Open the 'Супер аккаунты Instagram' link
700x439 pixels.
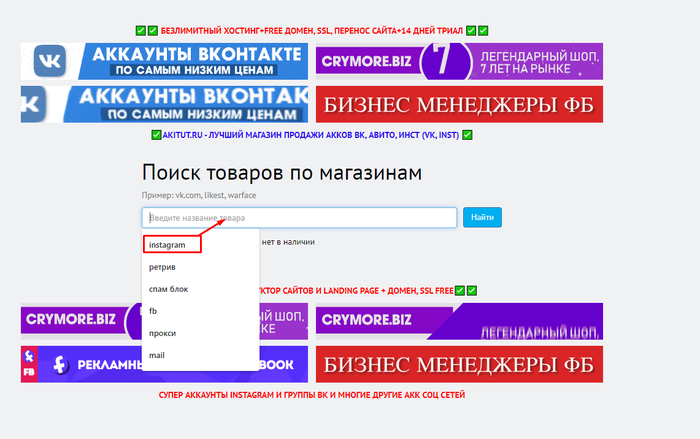(312, 395)
